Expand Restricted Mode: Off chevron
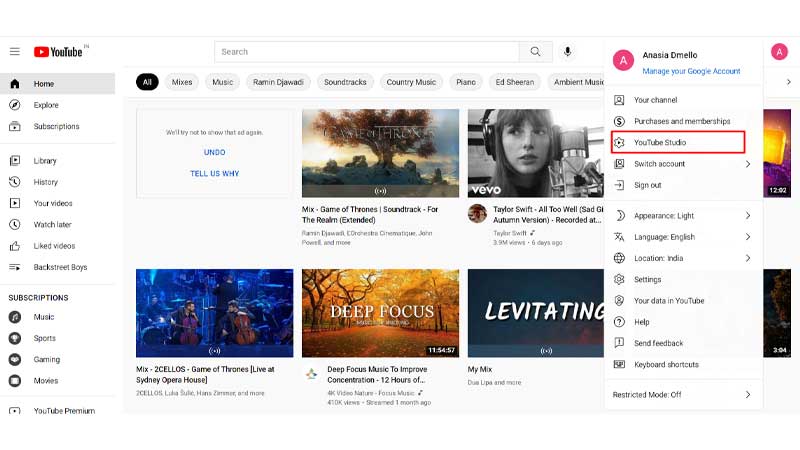800x450 pixels. pyautogui.click(x=747, y=394)
